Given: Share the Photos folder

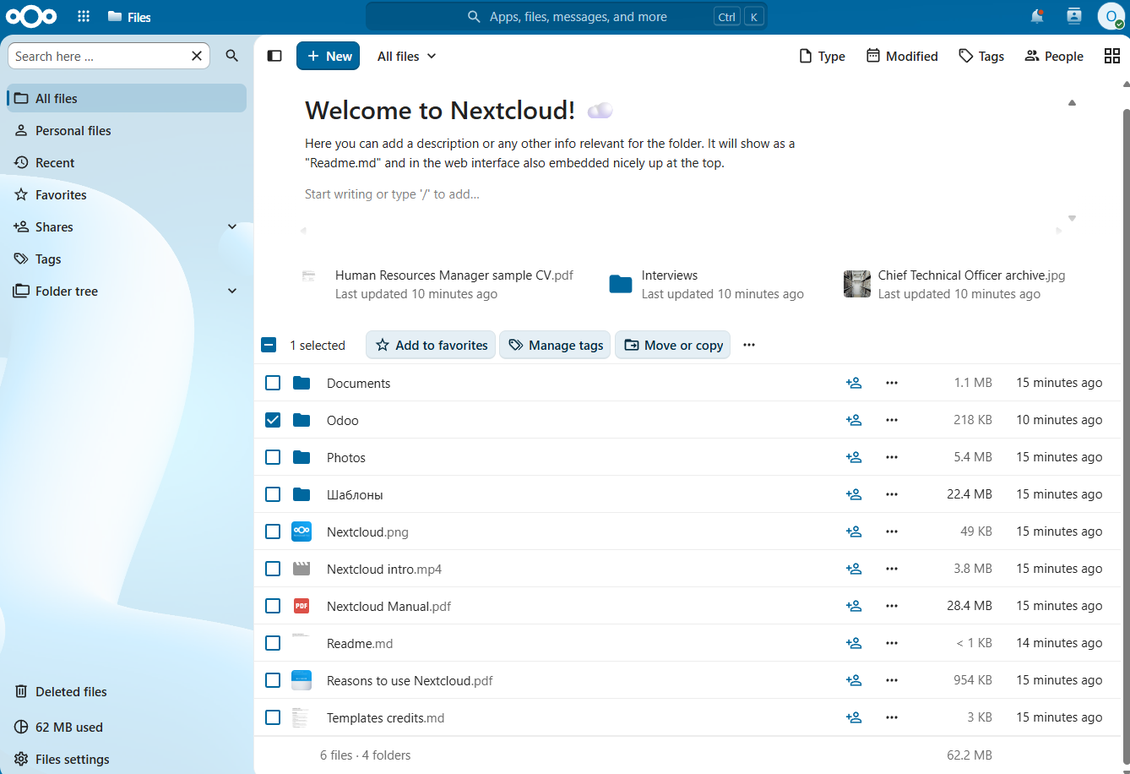Looking at the screenshot, I should click(853, 457).
